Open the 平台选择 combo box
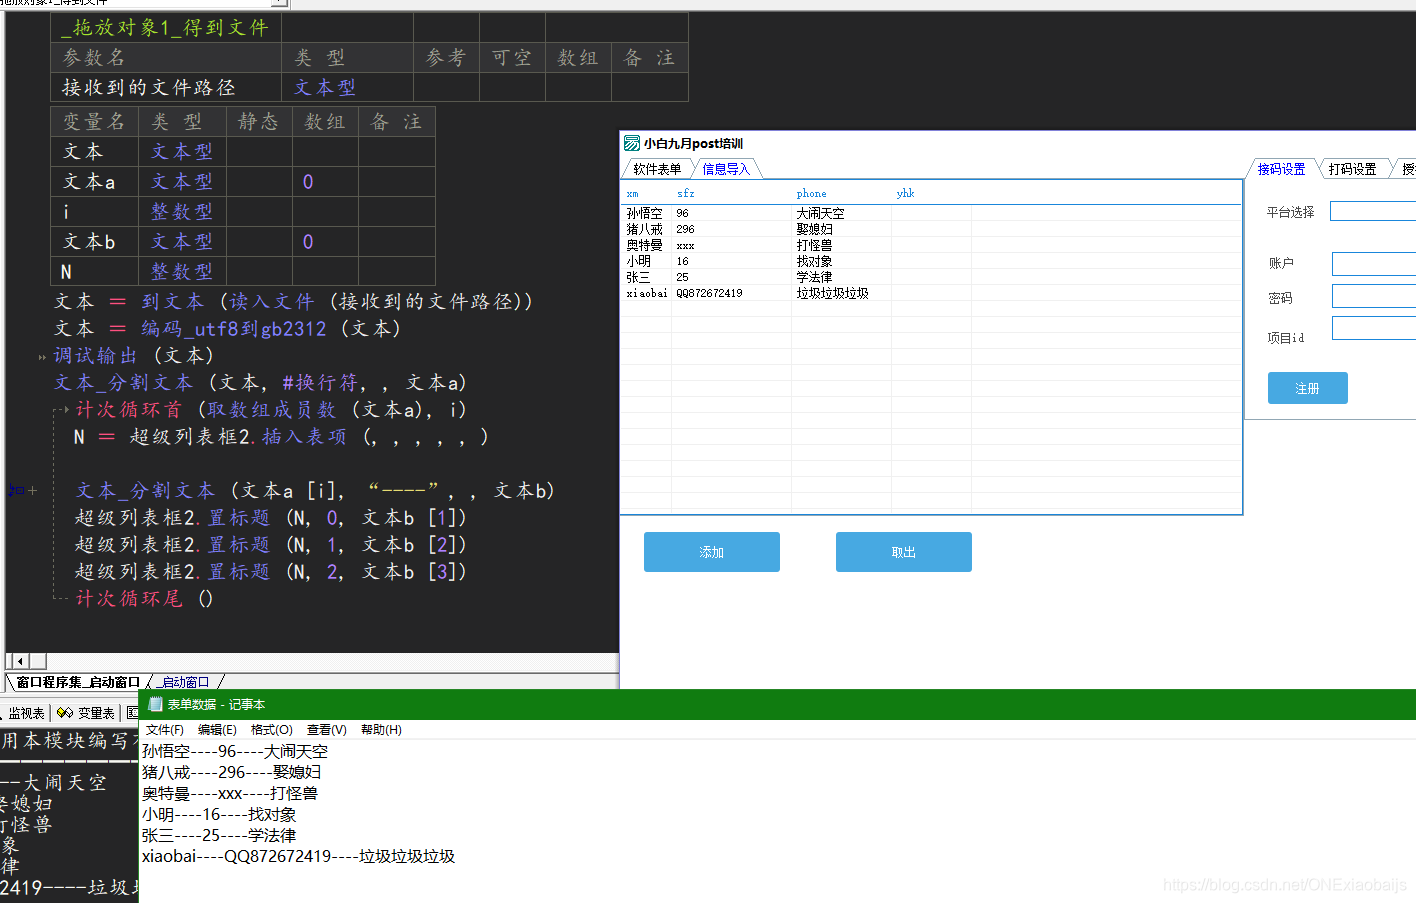1416x903 pixels. coord(1373,211)
